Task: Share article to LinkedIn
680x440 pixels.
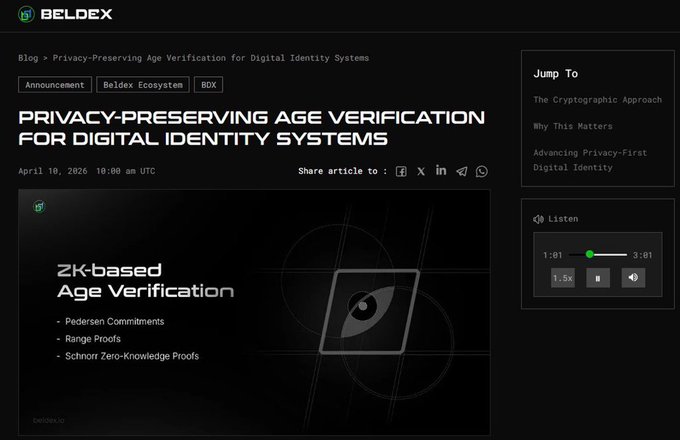Action: tap(441, 170)
